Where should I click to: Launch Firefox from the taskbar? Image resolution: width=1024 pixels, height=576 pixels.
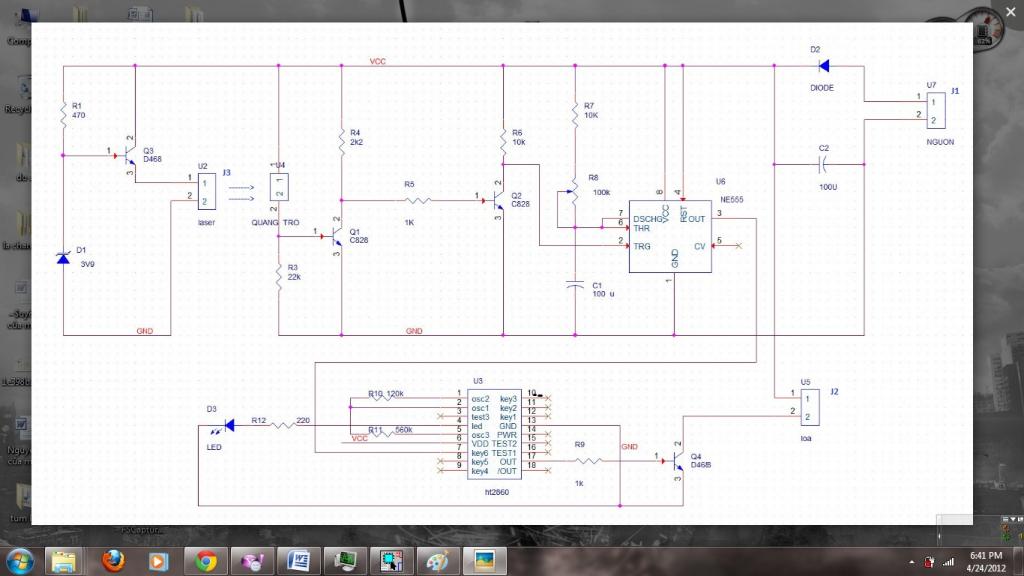pyautogui.click(x=113, y=562)
